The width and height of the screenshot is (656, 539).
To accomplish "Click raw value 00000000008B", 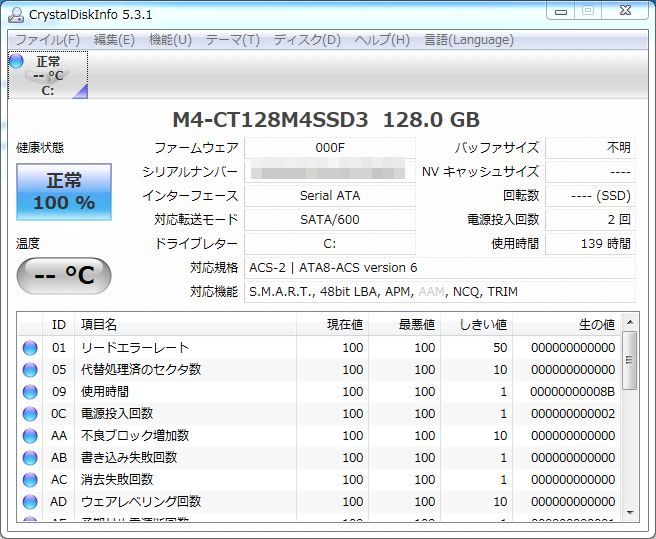I will [573, 392].
